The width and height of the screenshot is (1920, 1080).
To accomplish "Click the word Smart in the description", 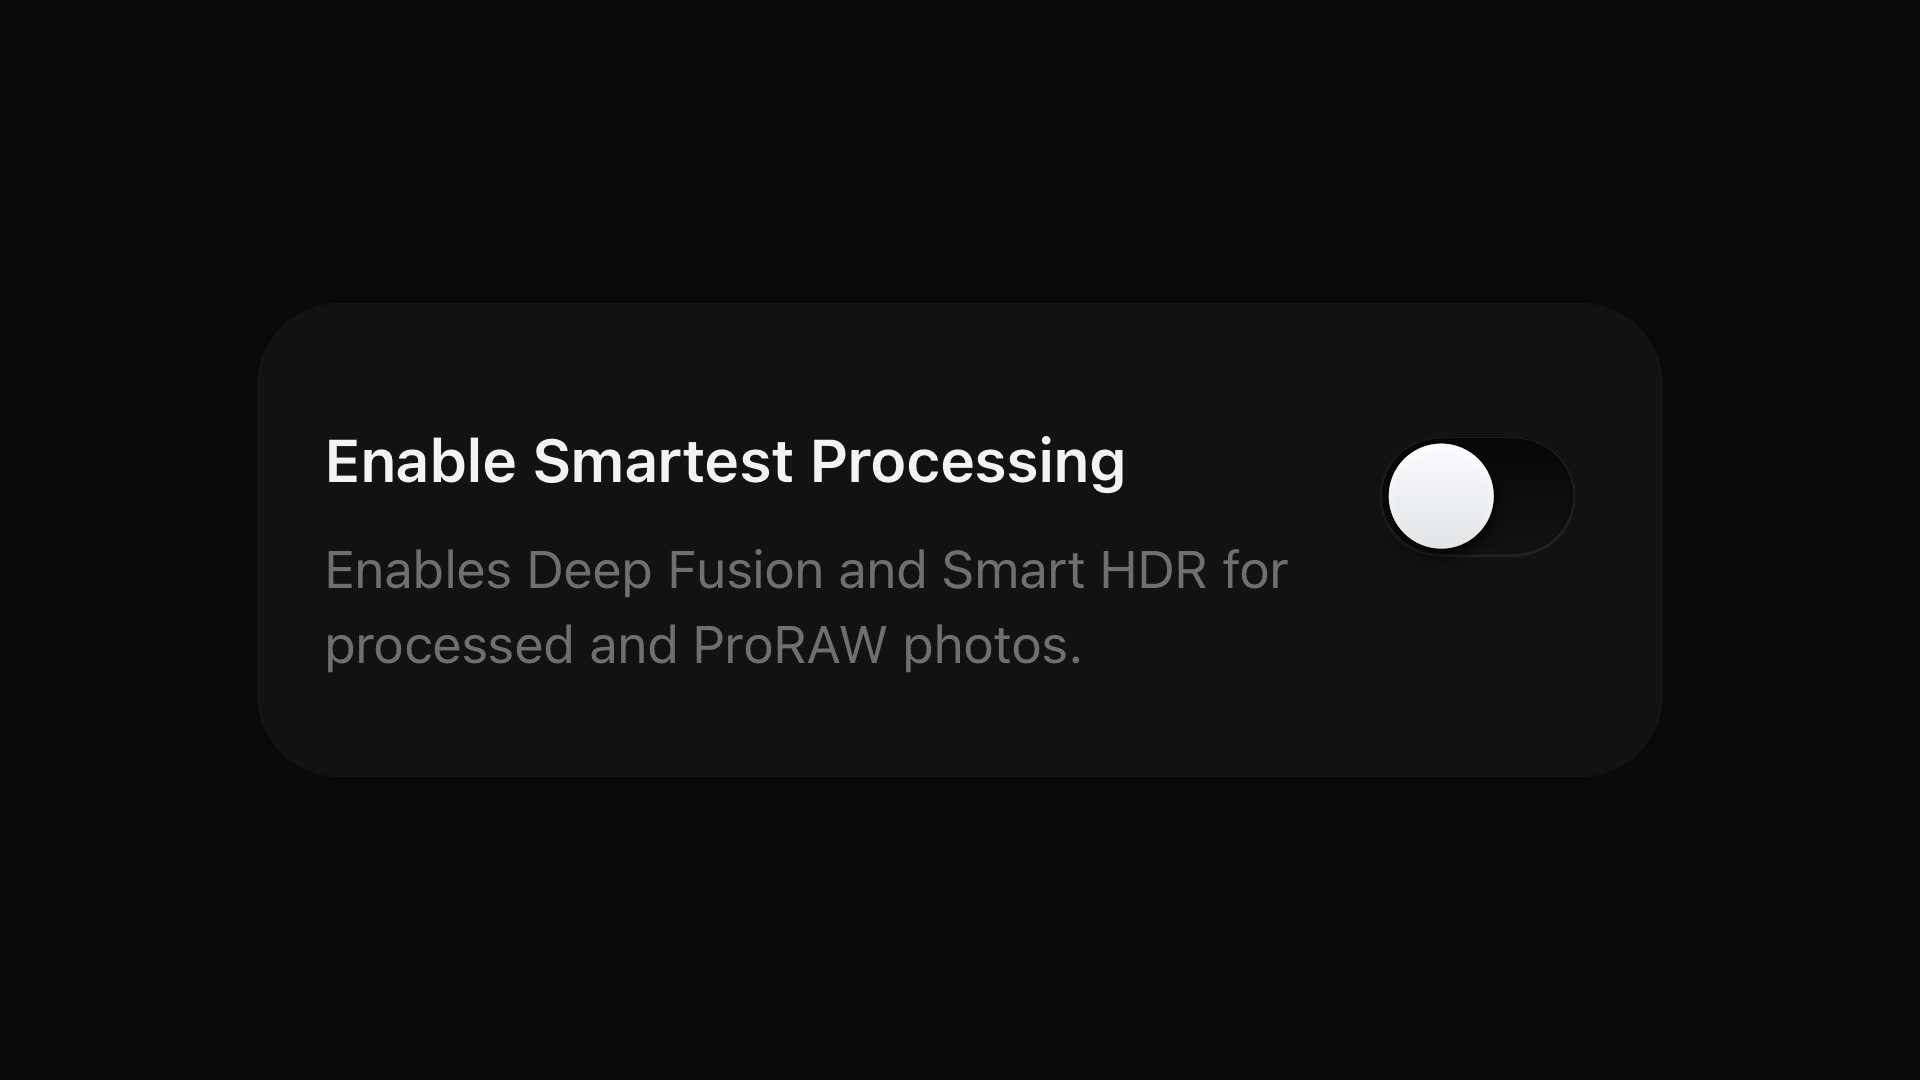I will 1013,570.
